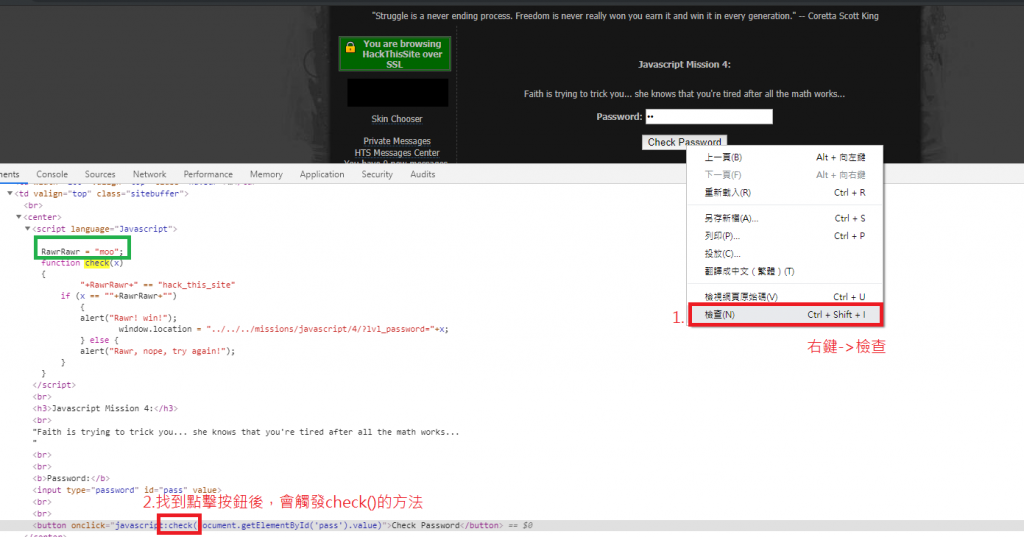Select 另存新檔(A)... menu entry
The width and height of the screenshot is (1024, 537).
click(784, 218)
